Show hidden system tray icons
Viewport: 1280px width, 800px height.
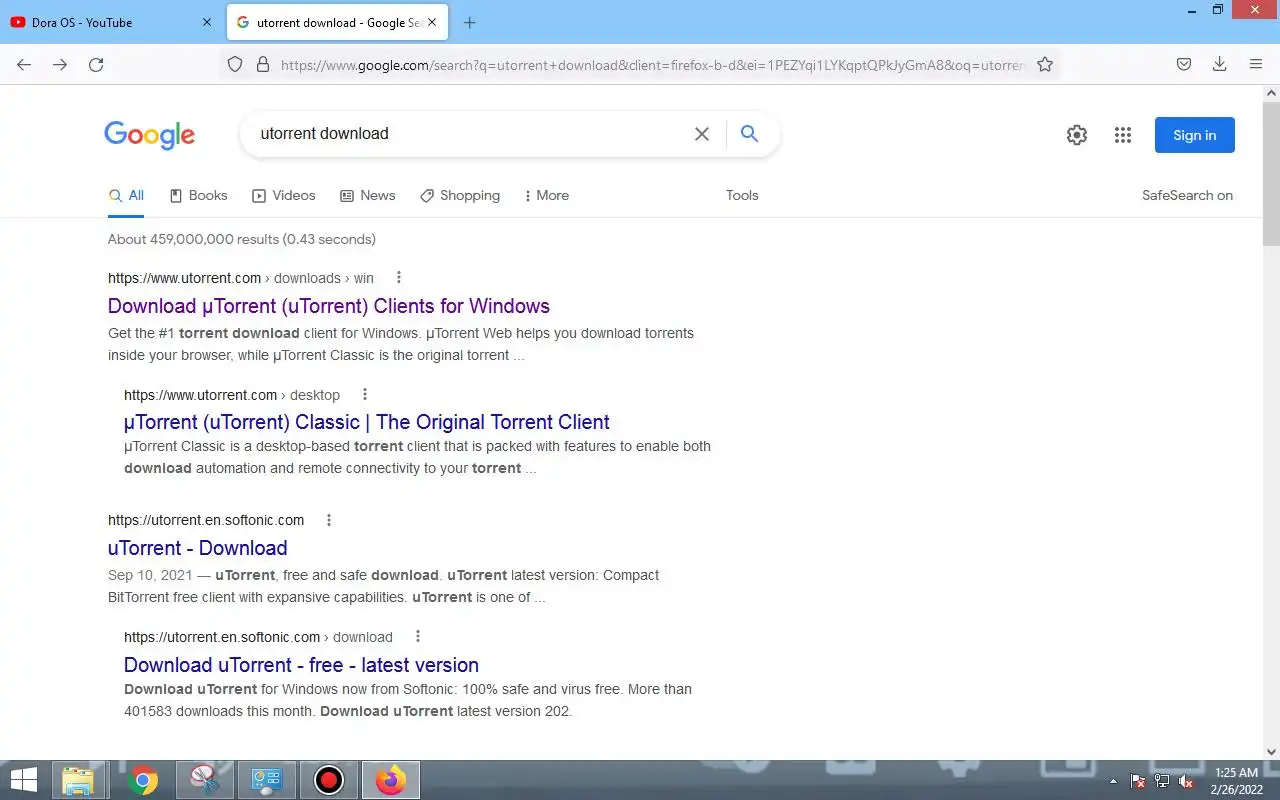click(x=1114, y=781)
